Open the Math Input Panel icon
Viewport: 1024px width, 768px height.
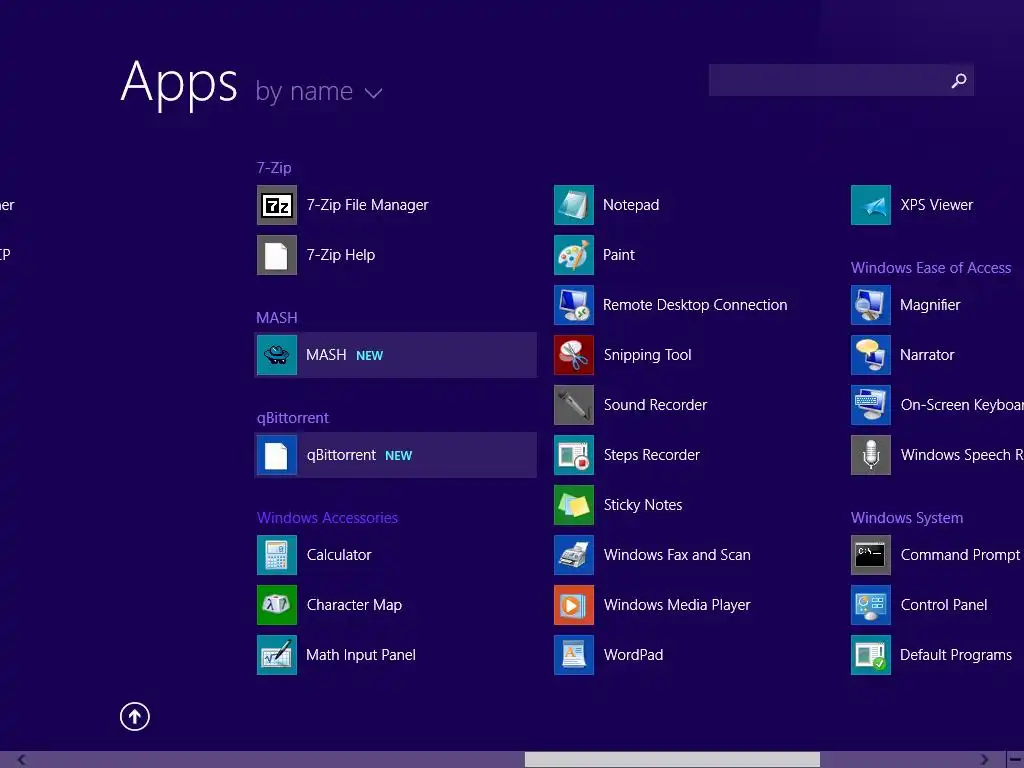coord(277,655)
